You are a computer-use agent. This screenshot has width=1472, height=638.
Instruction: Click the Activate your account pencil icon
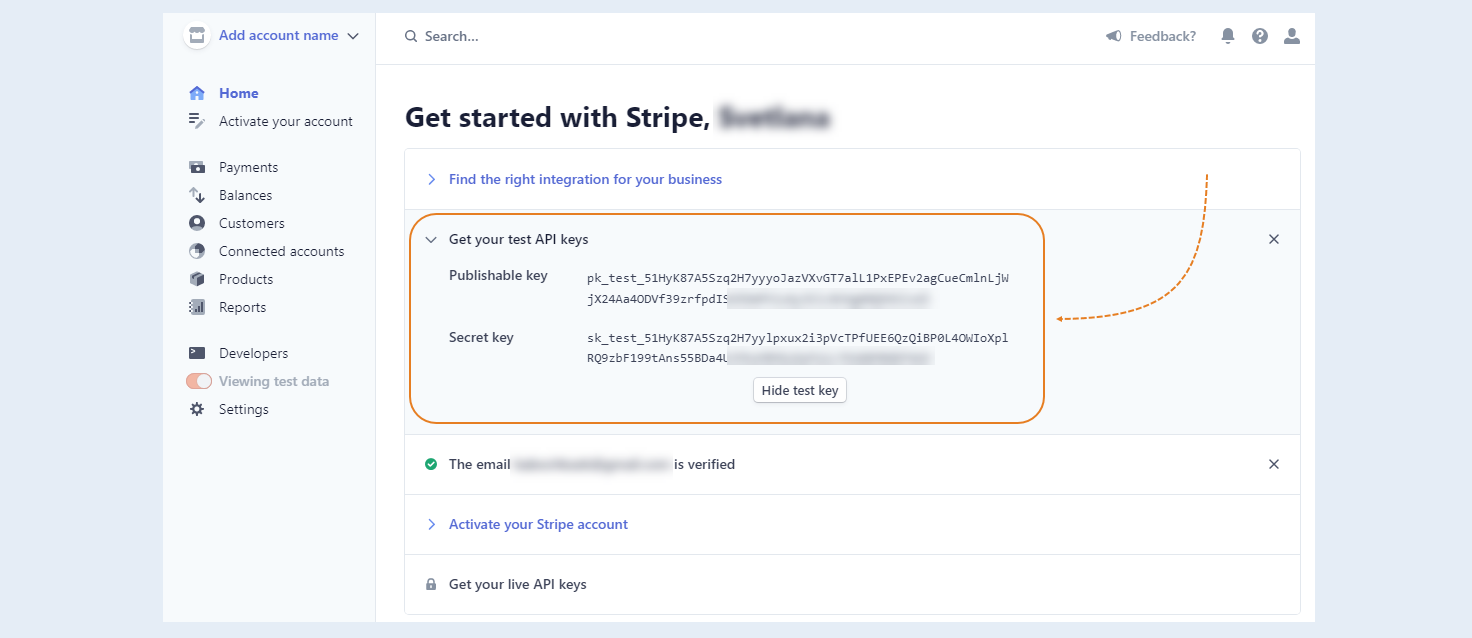click(197, 121)
